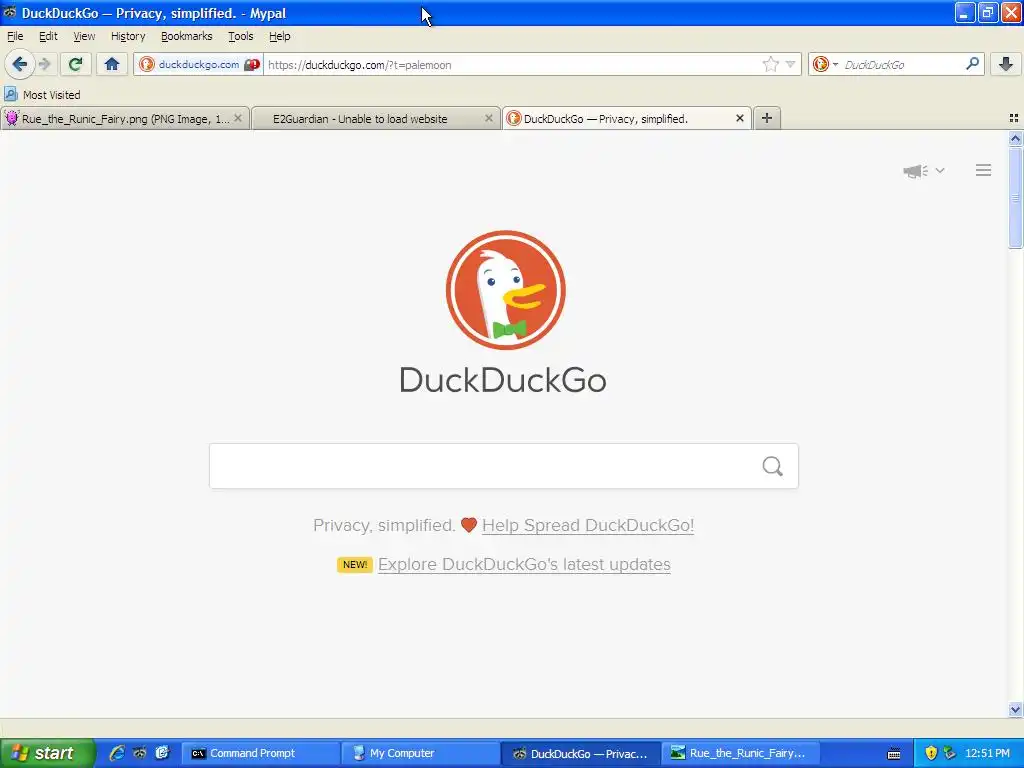The width and height of the screenshot is (1024, 768).
Task: Click the magnifier in the toolbar search box
Action: (972, 64)
